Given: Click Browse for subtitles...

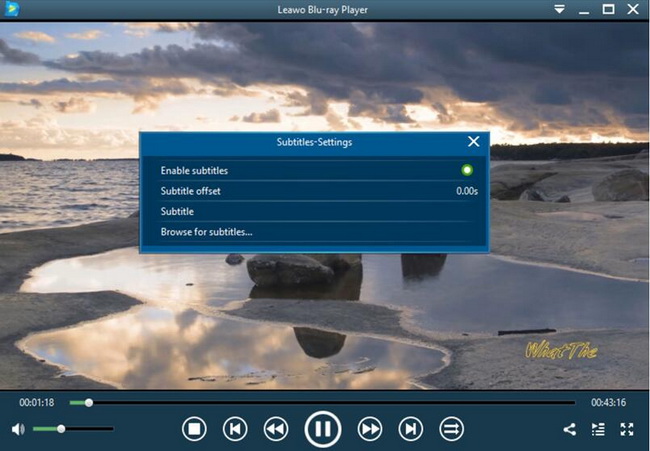Looking at the screenshot, I should (207, 232).
